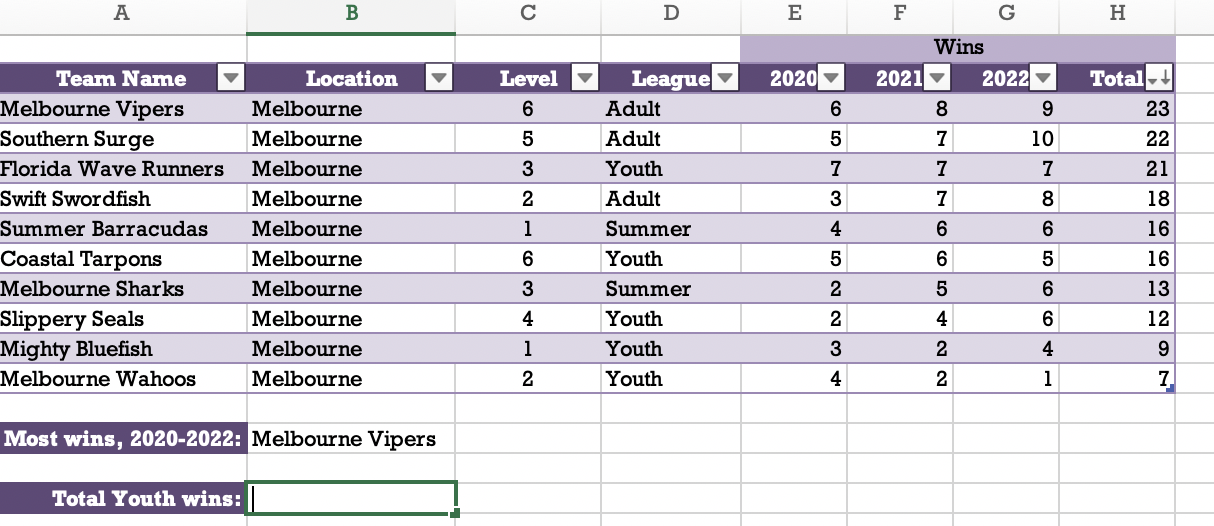Select column H header

pos(1118,14)
